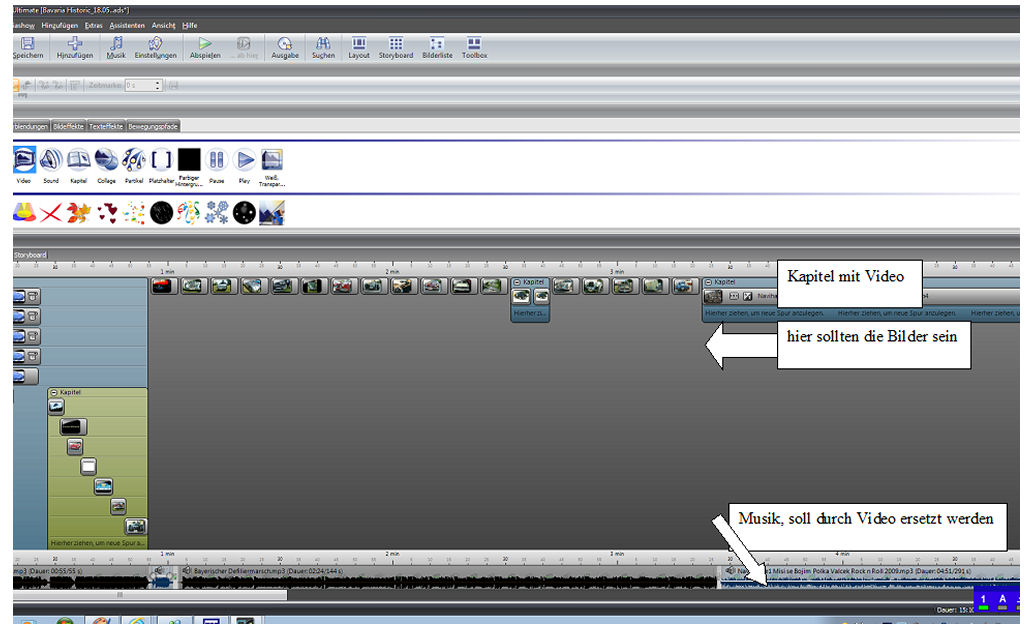Select the Farbiger Hintergrund black swatch
Image resolution: width=1025 pixels, height=624 pixels.
[x=189, y=160]
